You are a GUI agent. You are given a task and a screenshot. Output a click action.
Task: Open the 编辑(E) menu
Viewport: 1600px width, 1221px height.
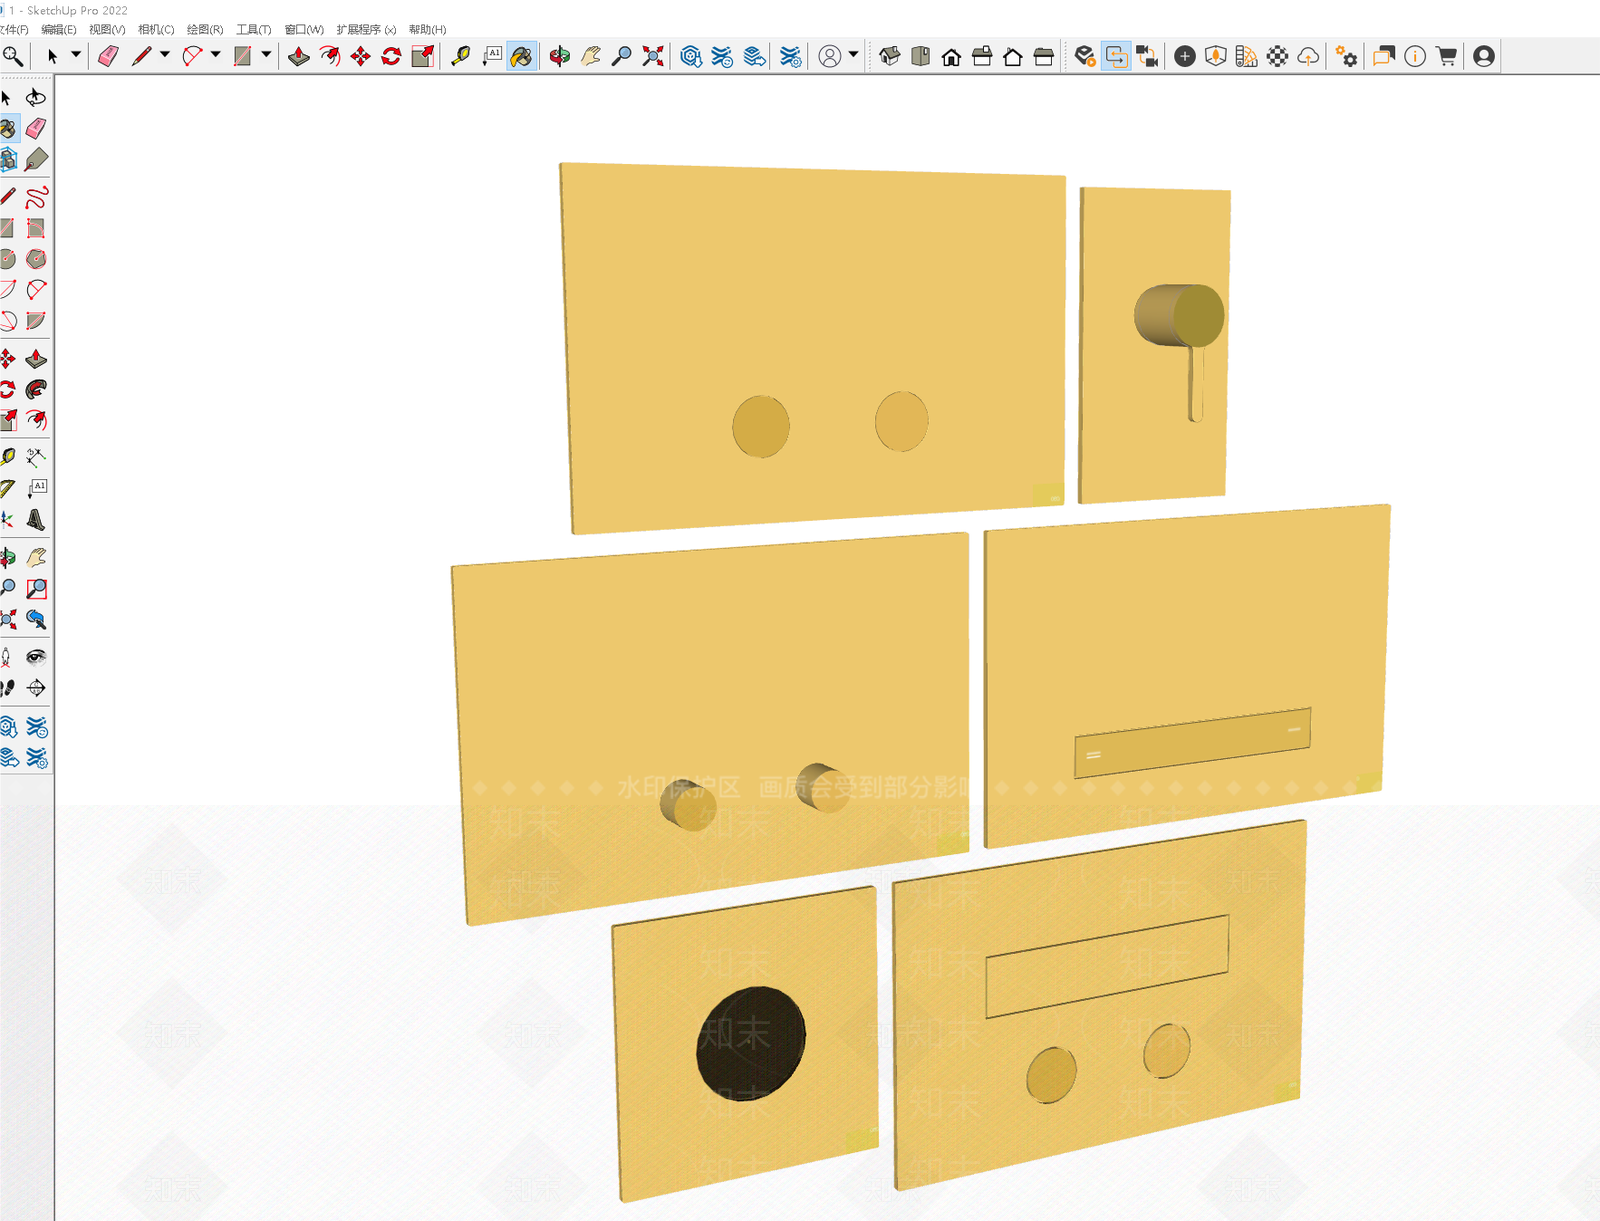(x=58, y=29)
